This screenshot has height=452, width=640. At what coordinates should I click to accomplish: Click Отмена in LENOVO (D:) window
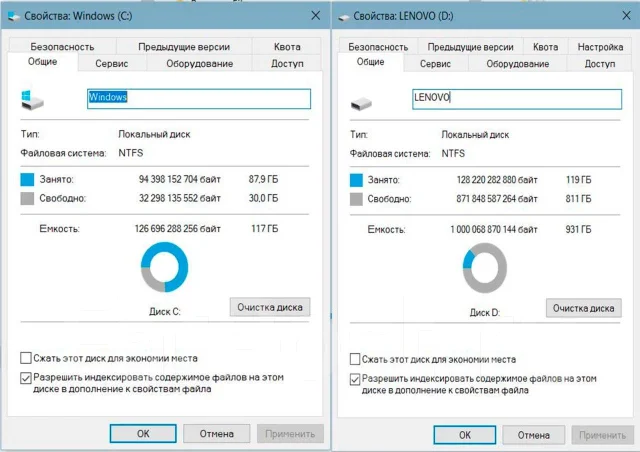[534, 435]
